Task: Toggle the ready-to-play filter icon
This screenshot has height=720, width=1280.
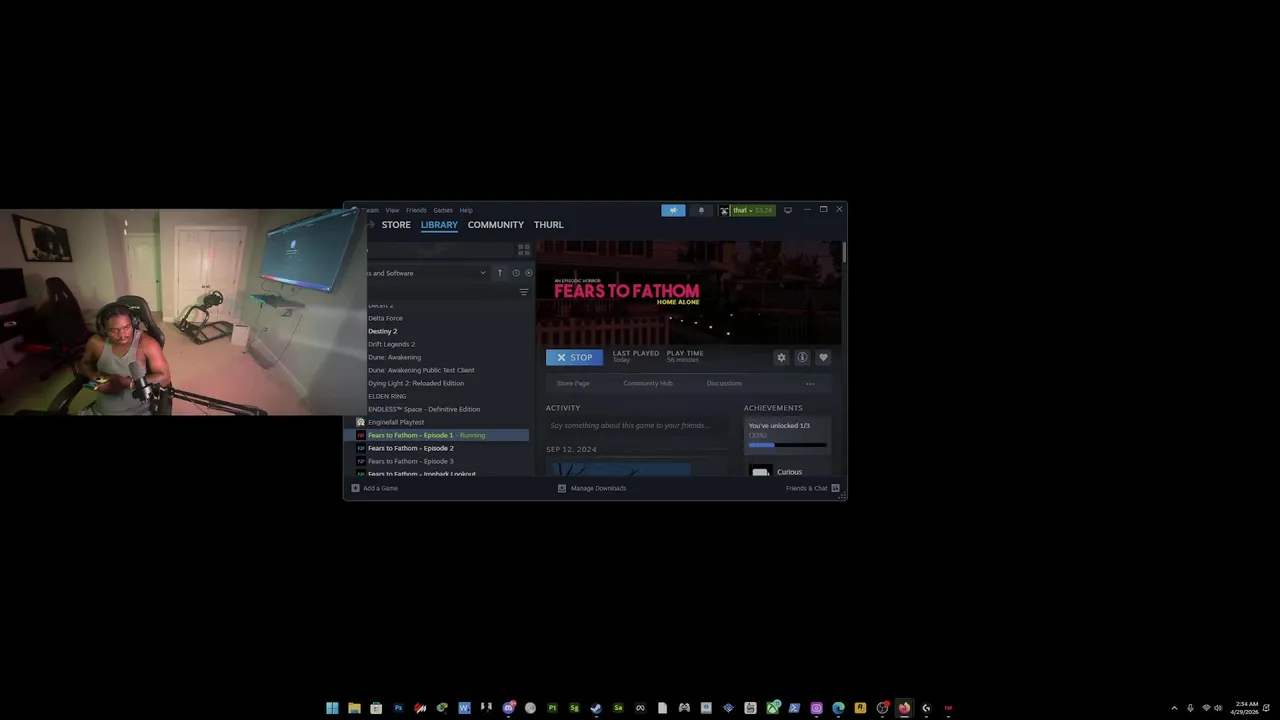Action: [529, 273]
